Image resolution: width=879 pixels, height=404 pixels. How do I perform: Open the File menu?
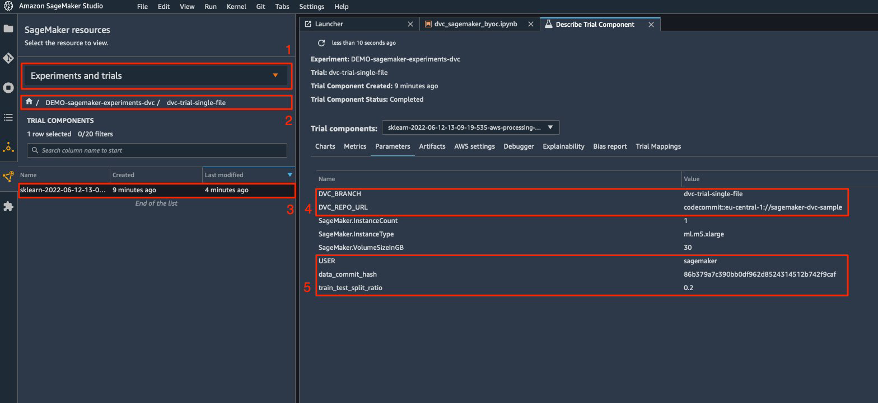142,7
